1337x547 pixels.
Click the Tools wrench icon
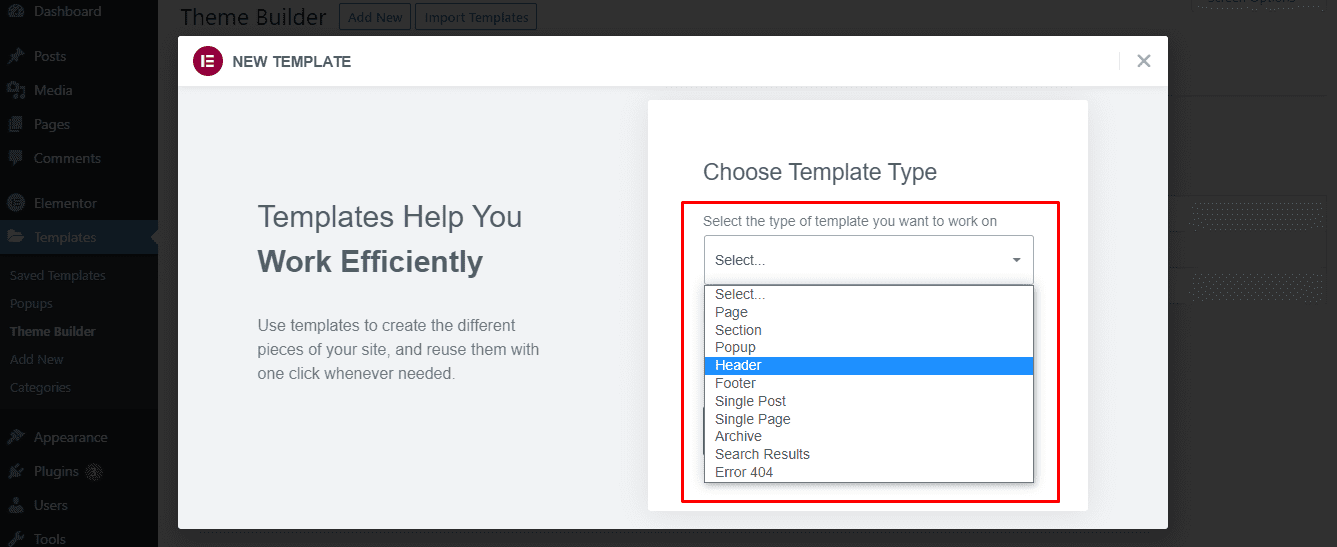pyautogui.click(x=16, y=538)
